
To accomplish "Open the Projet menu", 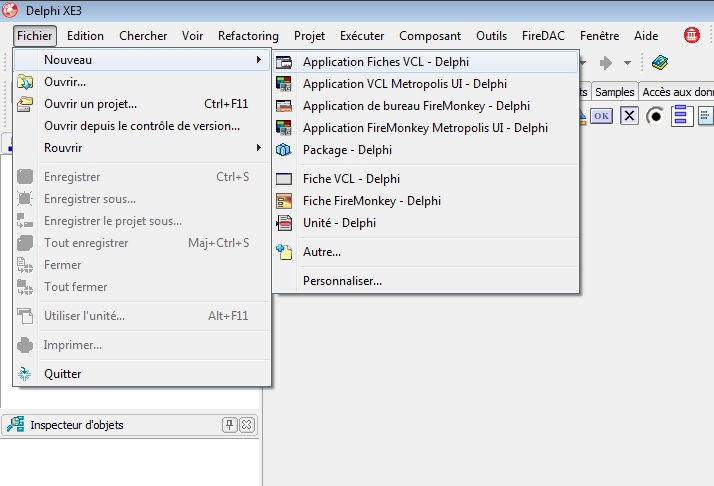I will pyautogui.click(x=309, y=36).
